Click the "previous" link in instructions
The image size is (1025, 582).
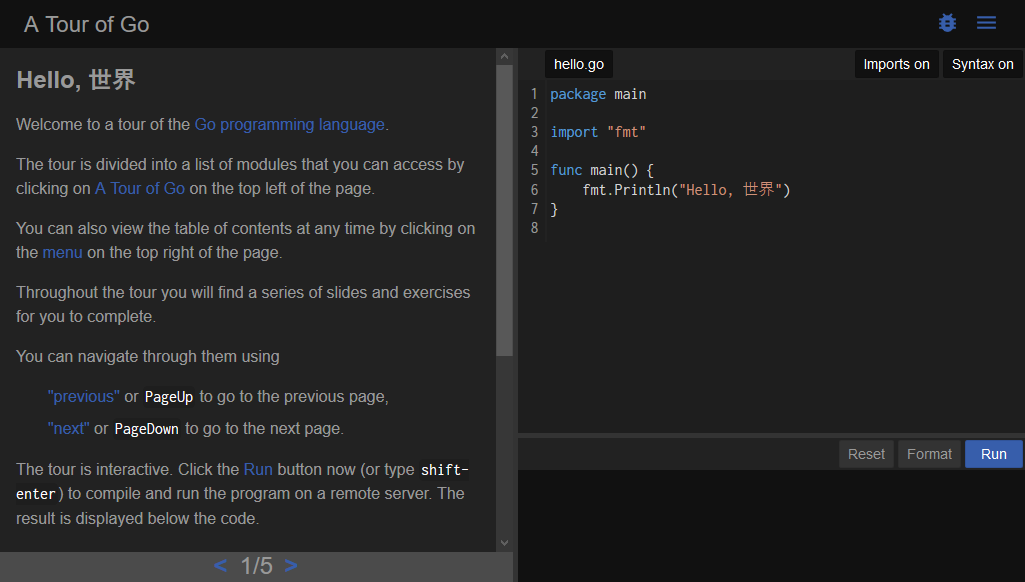pyautogui.click(x=84, y=396)
